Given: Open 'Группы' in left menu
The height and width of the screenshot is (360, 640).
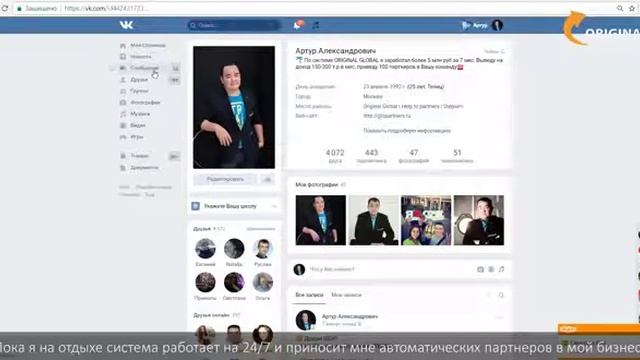Looking at the screenshot, I should (139, 91).
